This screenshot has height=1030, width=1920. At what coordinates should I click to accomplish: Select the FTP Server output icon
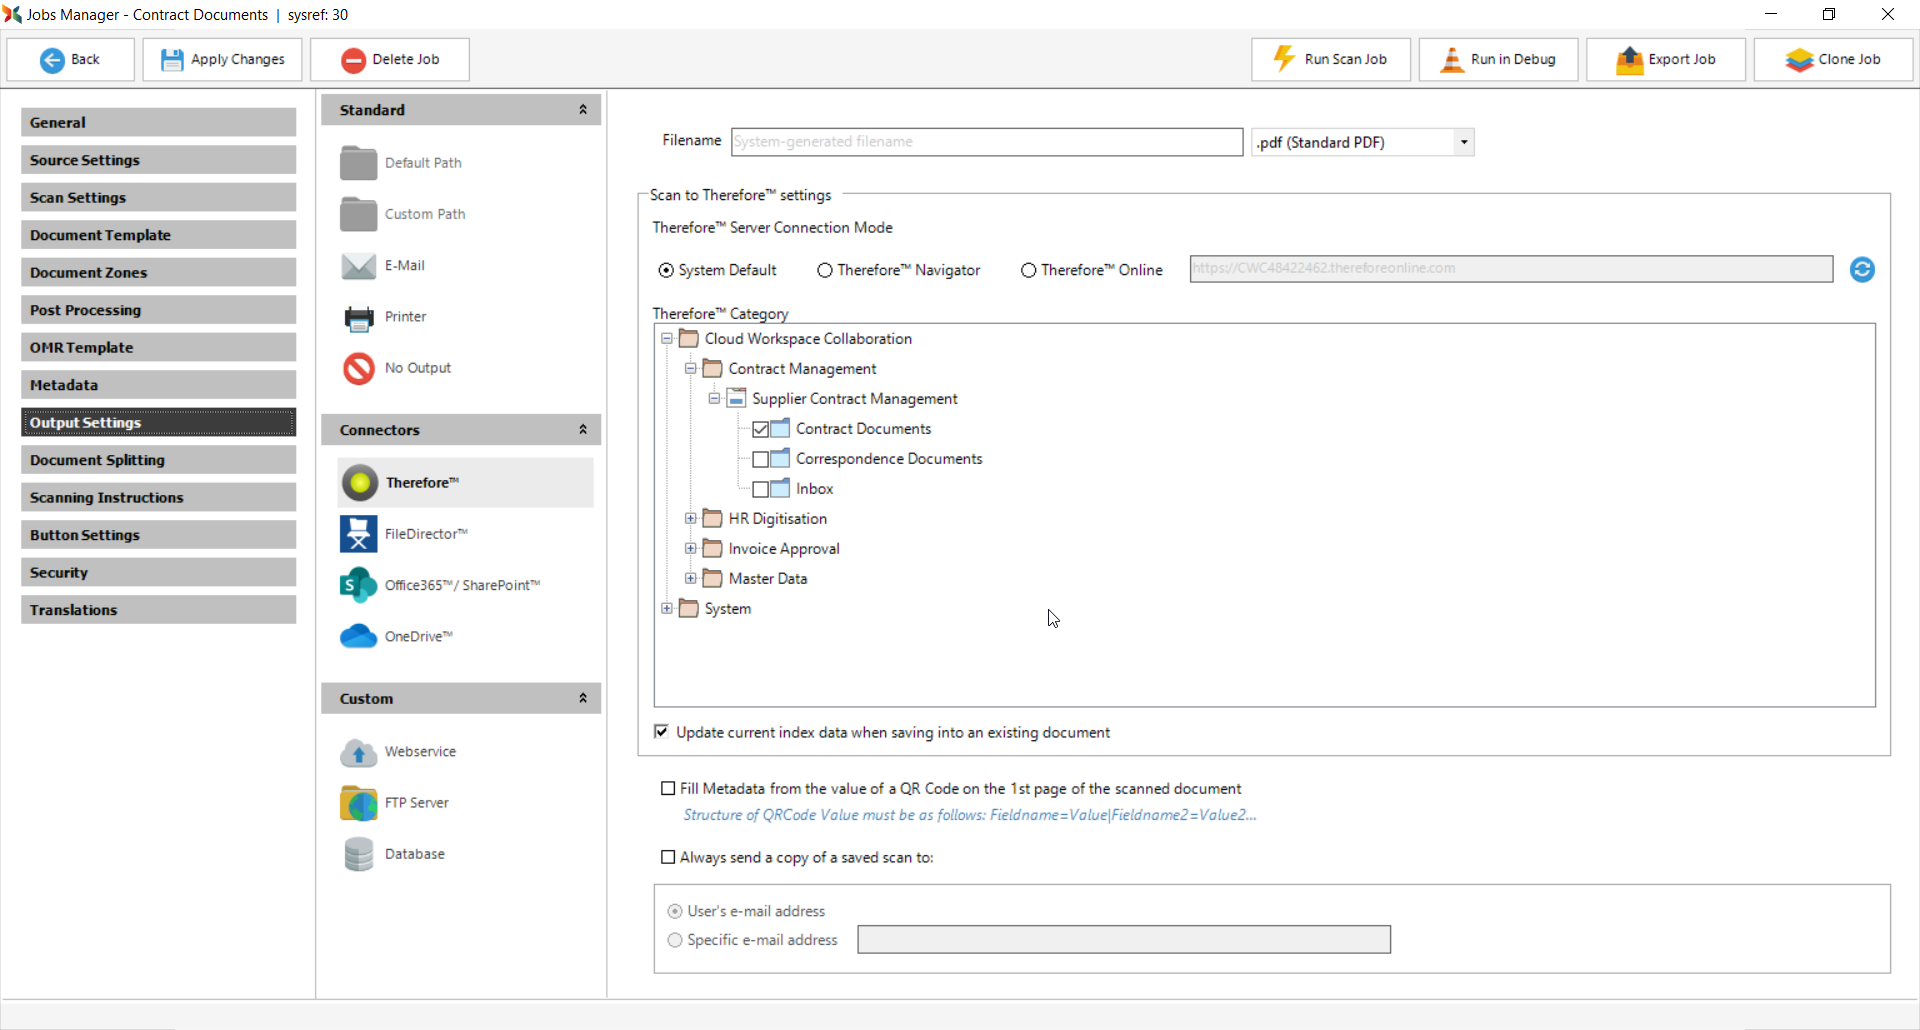359,803
